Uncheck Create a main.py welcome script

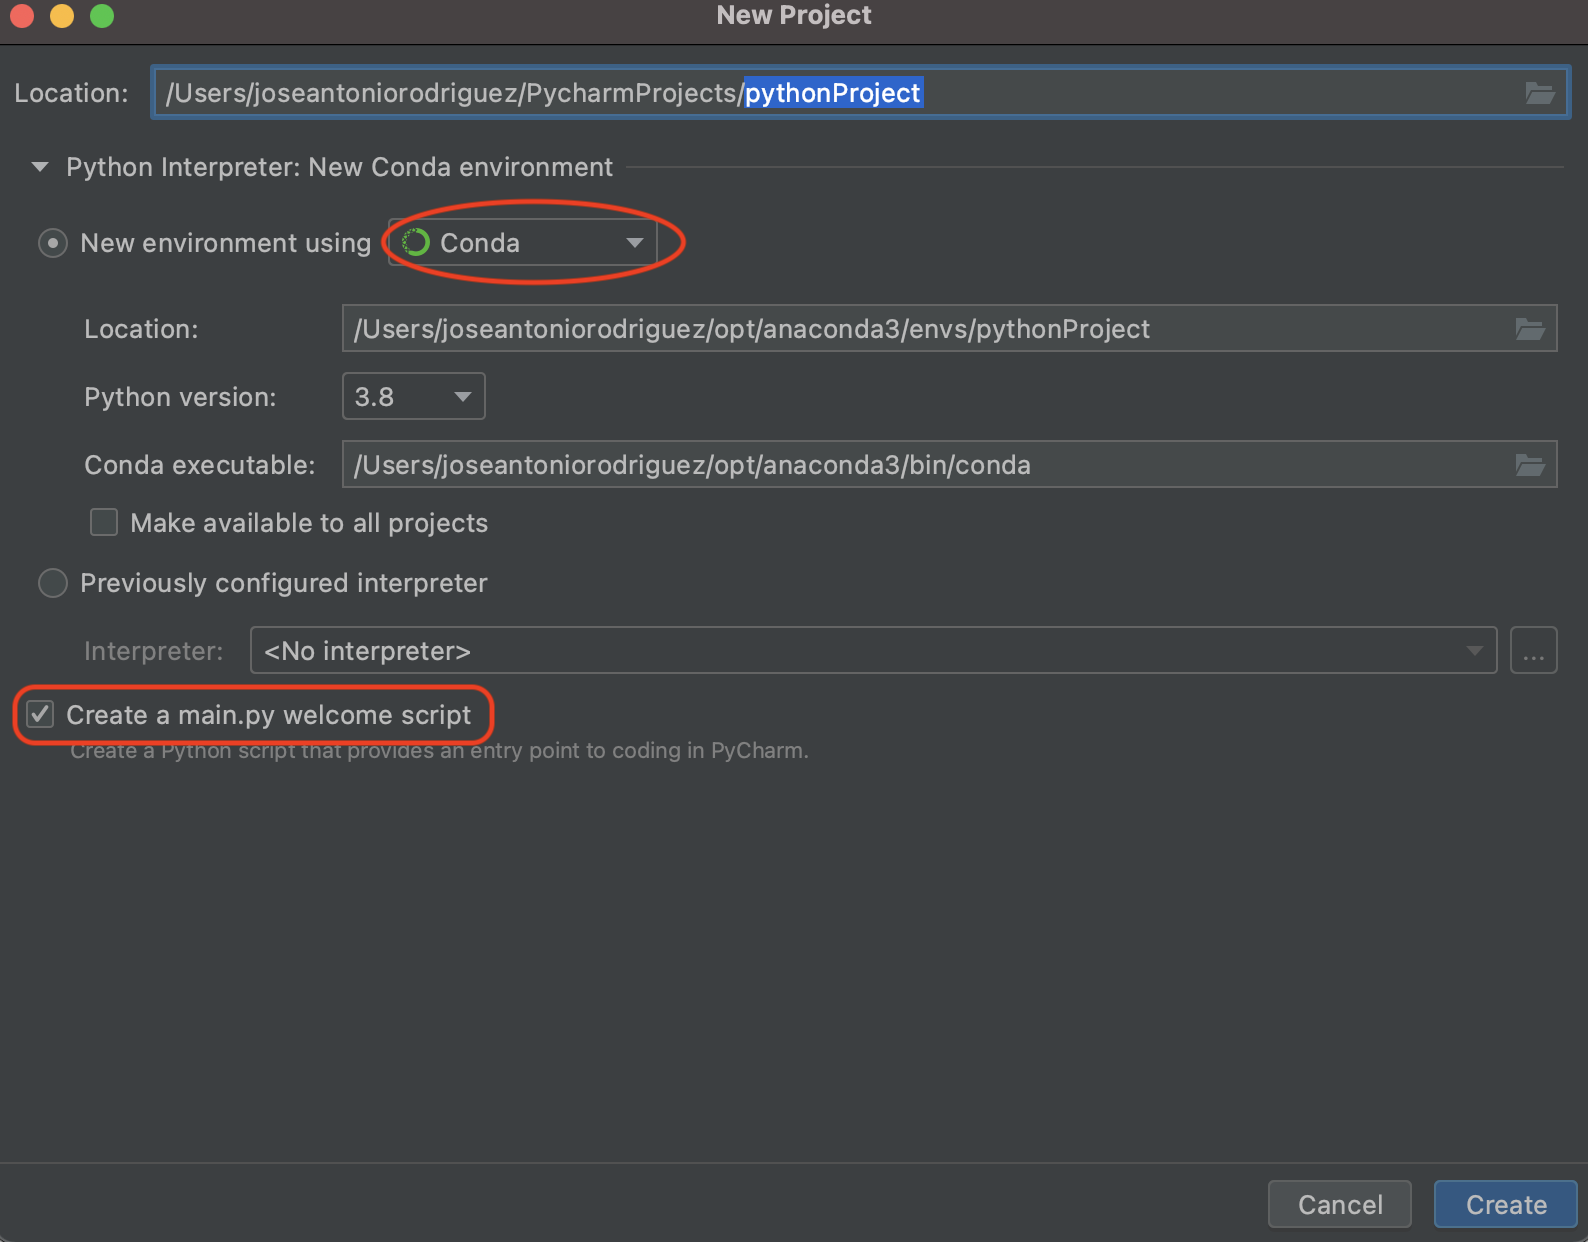pyautogui.click(x=40, y=714)
